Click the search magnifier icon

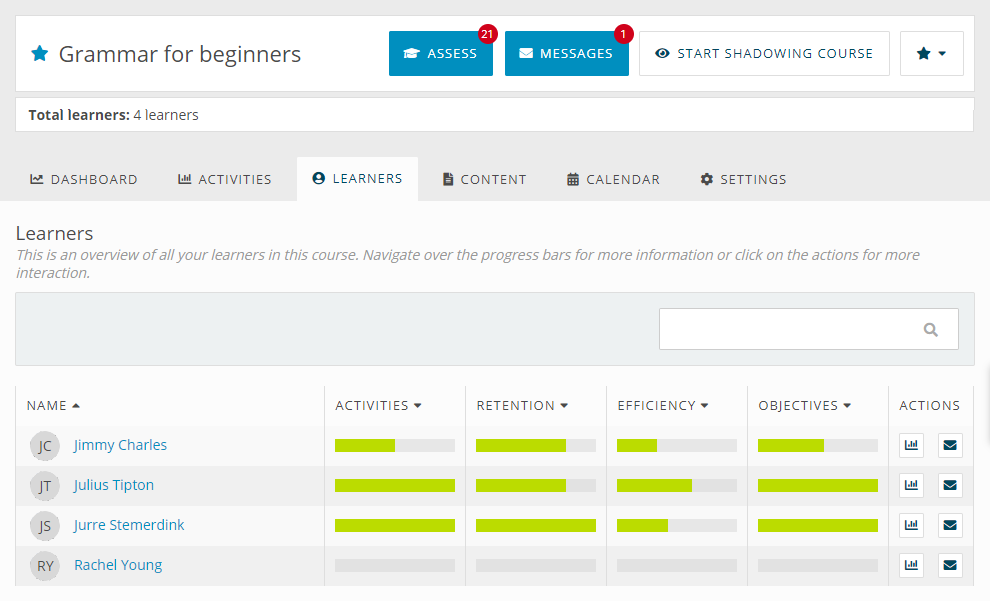pos(931,328)
